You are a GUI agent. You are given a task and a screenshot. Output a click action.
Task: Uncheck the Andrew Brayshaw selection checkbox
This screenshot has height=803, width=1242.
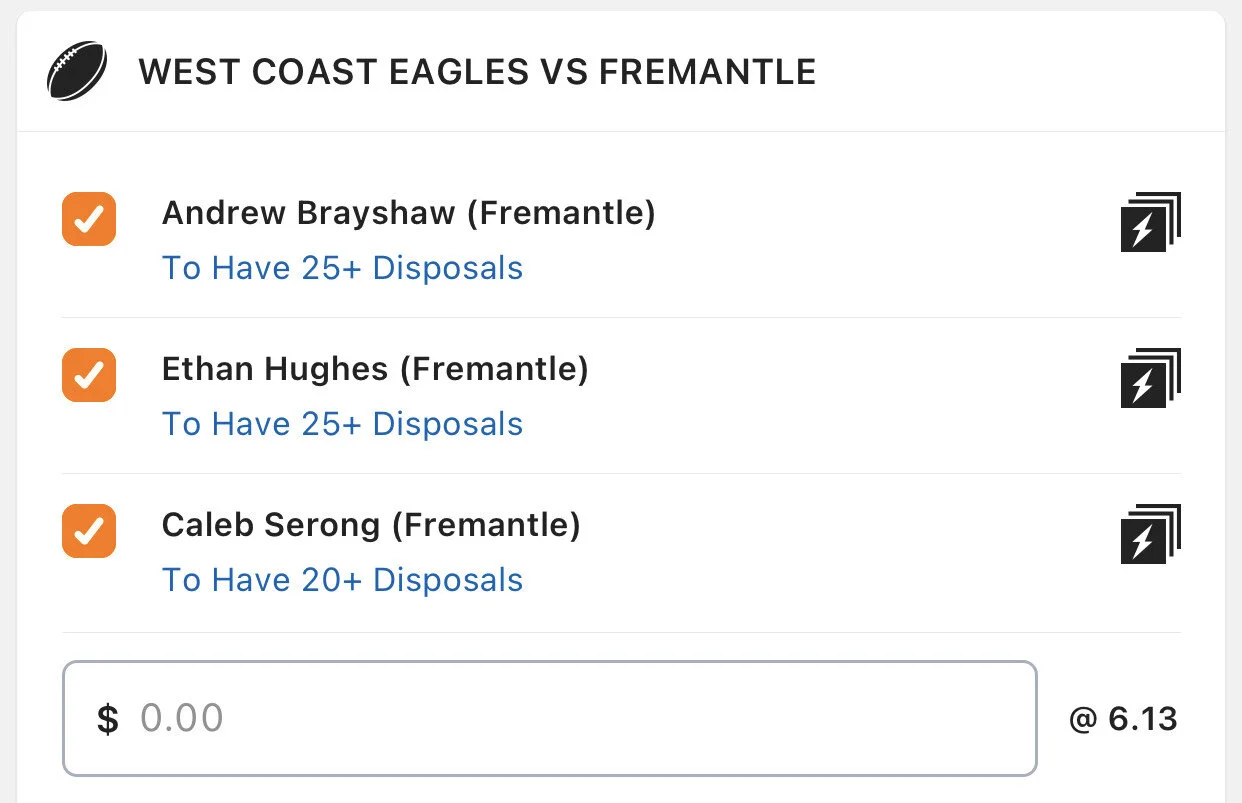tap(89, 219)
